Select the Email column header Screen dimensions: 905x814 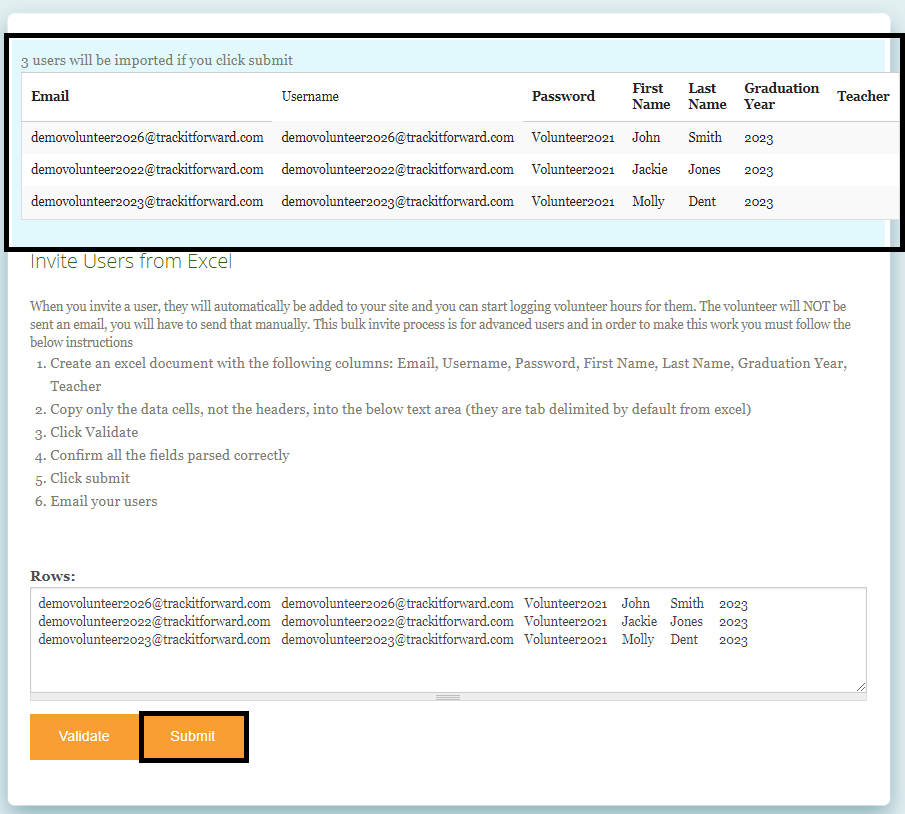point(50,96)
